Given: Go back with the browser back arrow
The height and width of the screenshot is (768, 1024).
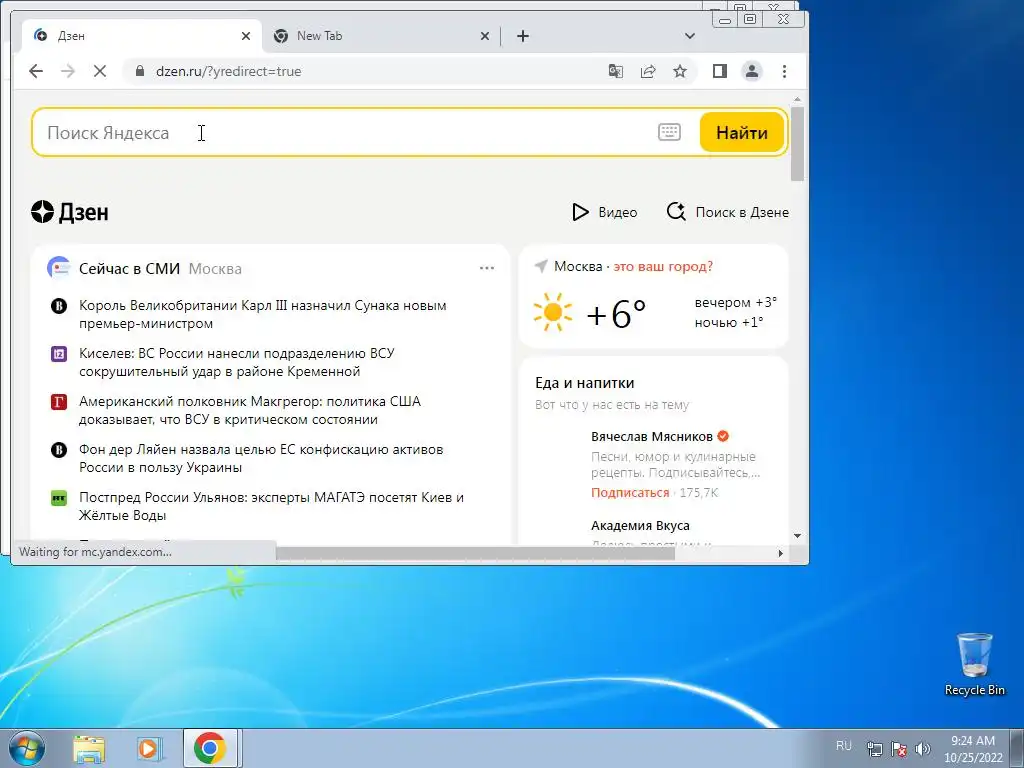Looking at the screenshot, I should pyautogui.click(x=36, y=71).
